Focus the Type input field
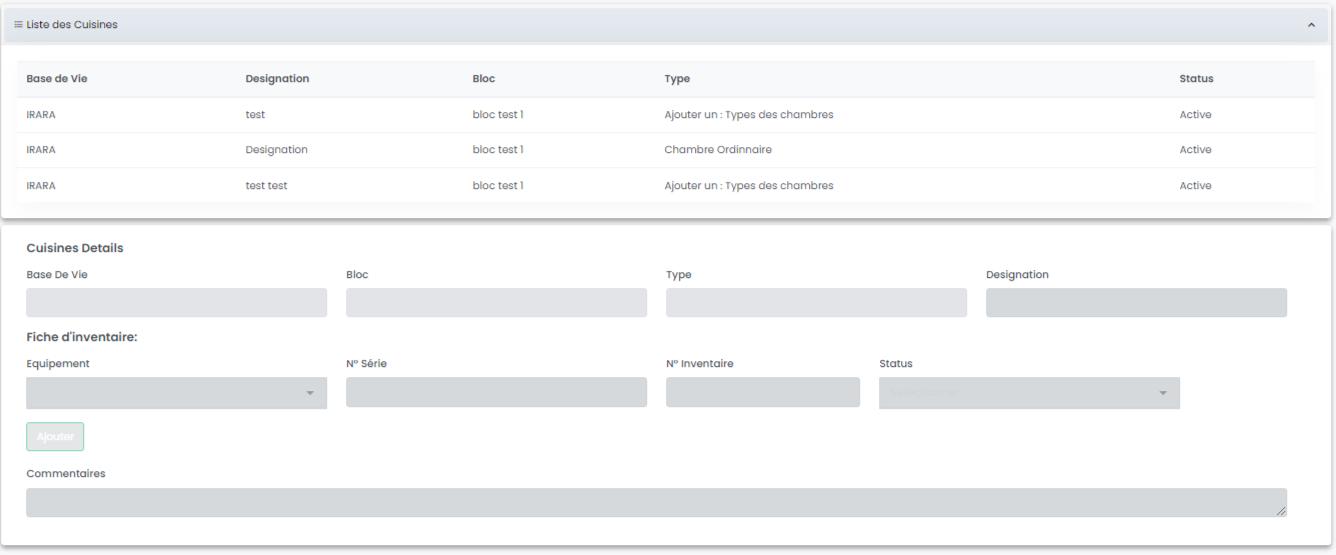 (816, 303)
